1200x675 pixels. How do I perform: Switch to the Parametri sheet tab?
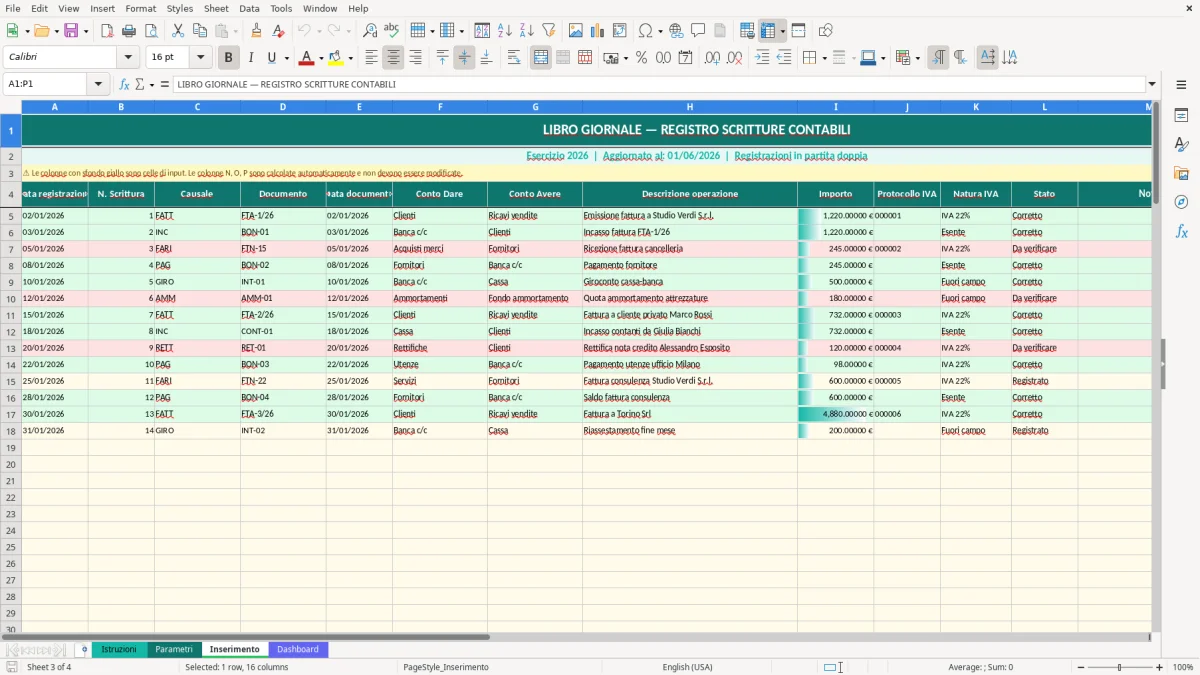coord(174,649)
